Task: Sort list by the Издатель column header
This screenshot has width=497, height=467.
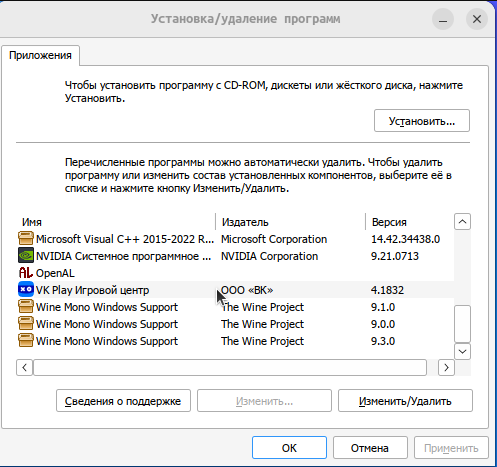Action: [x=291, y=222]
